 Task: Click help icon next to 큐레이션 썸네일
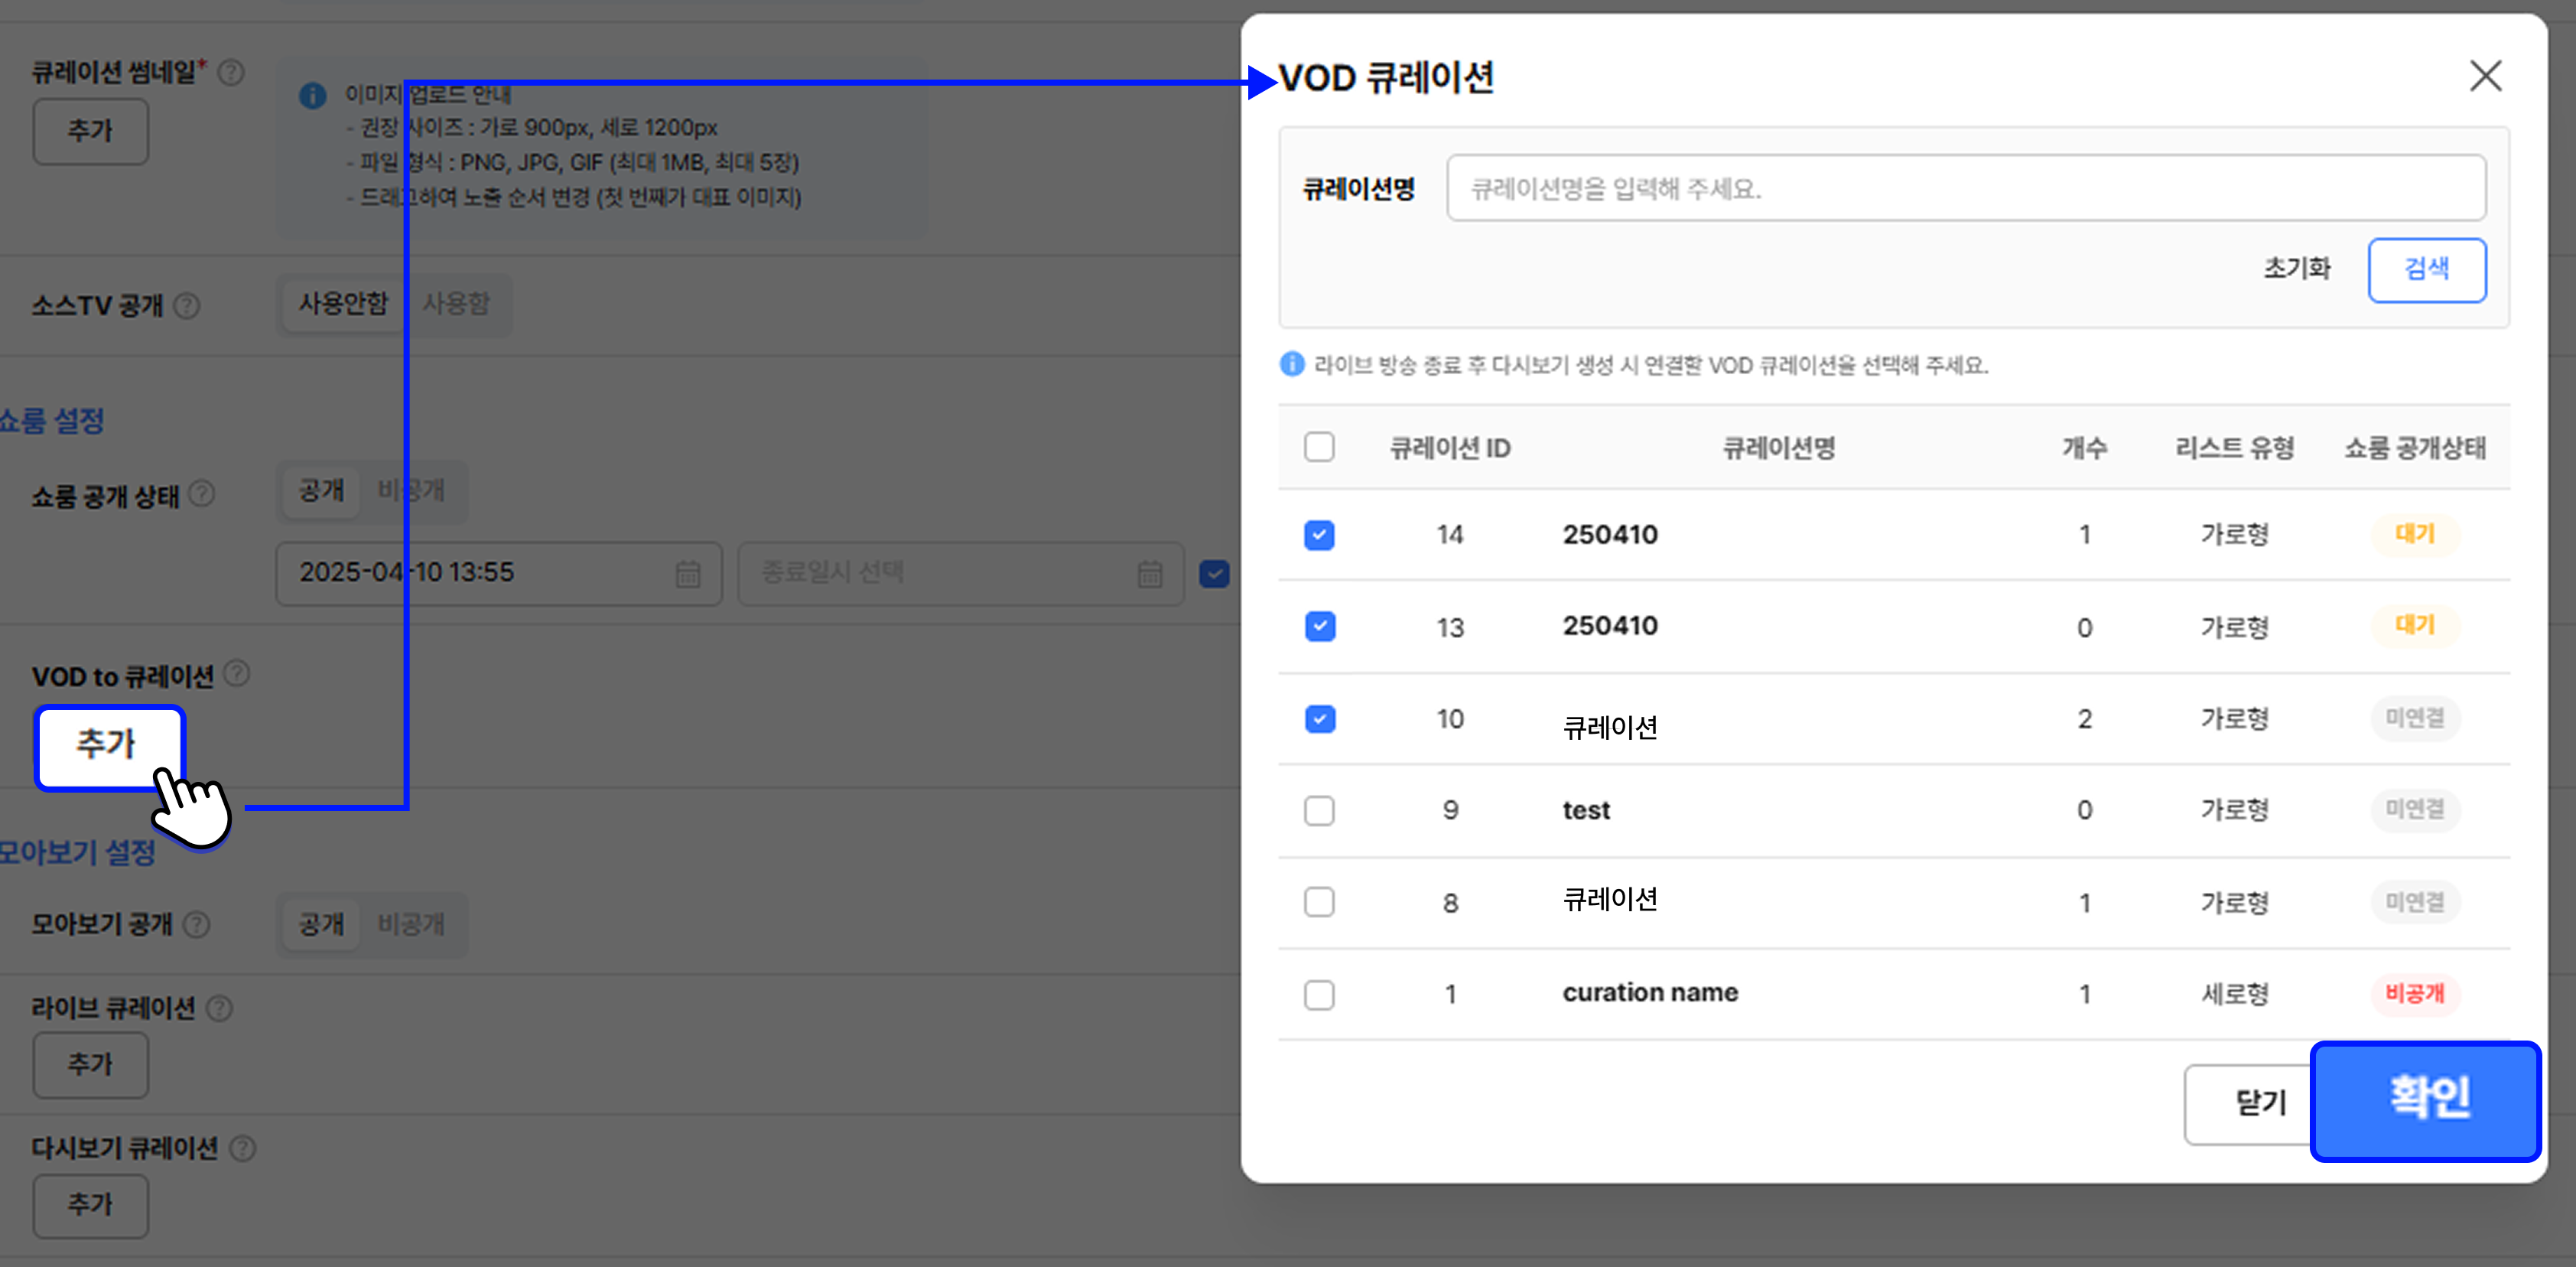231,73
